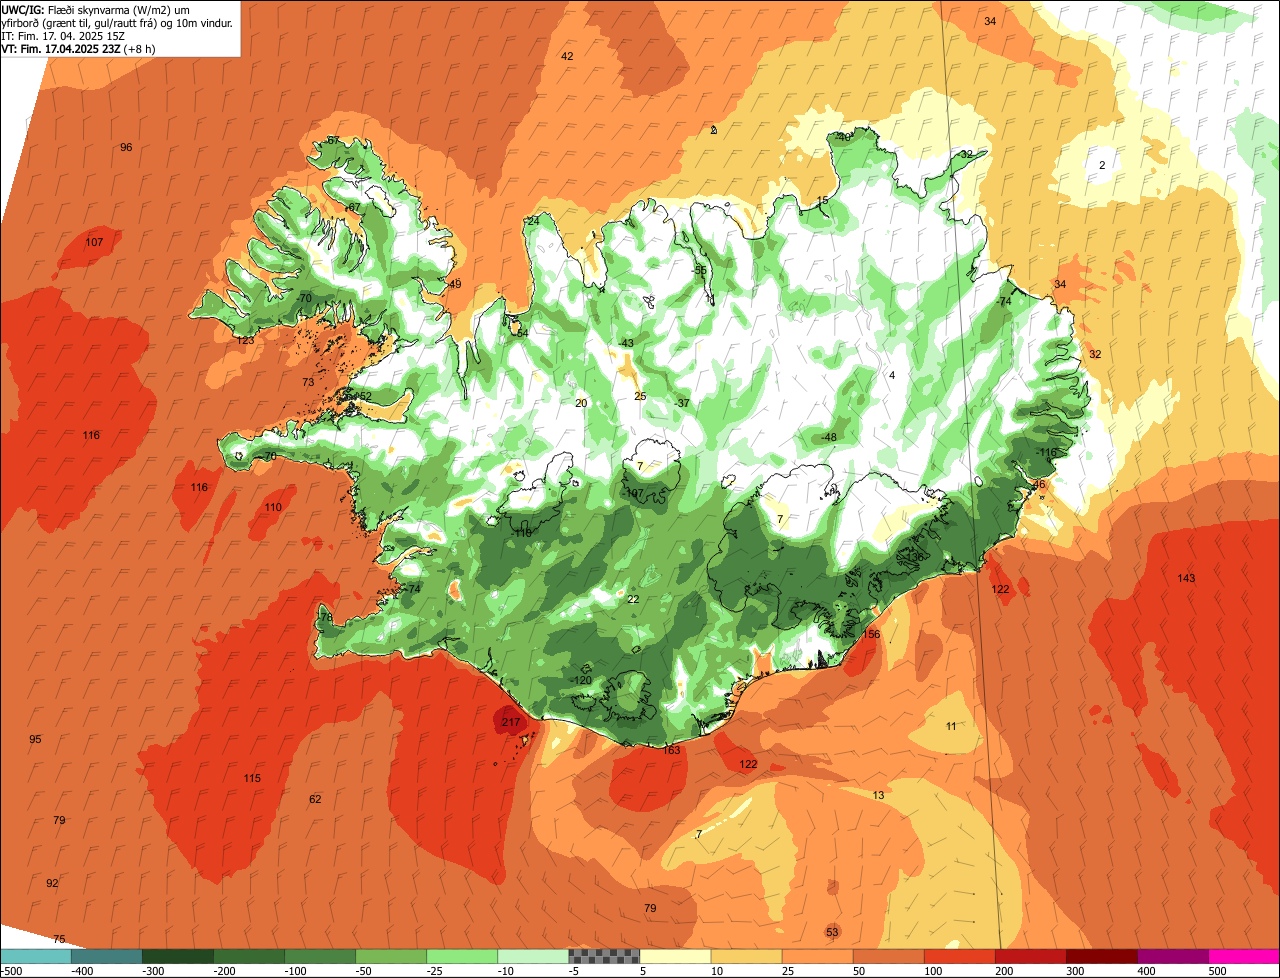Click the pale swatch between -10 and -5
The height and width of the screenshot is (978, 1280).
(x=533, y=956)
